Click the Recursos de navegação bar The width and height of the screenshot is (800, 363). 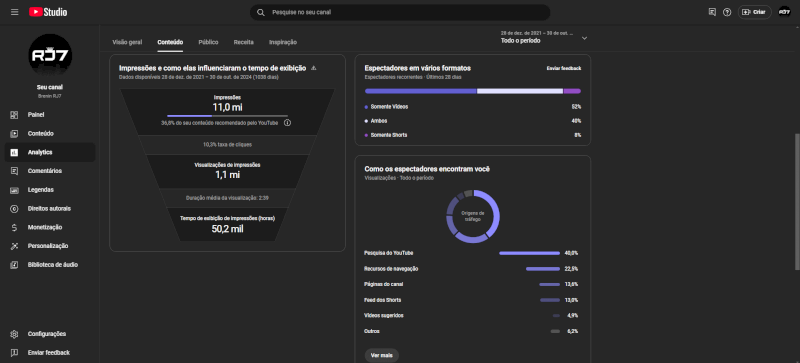543,269
